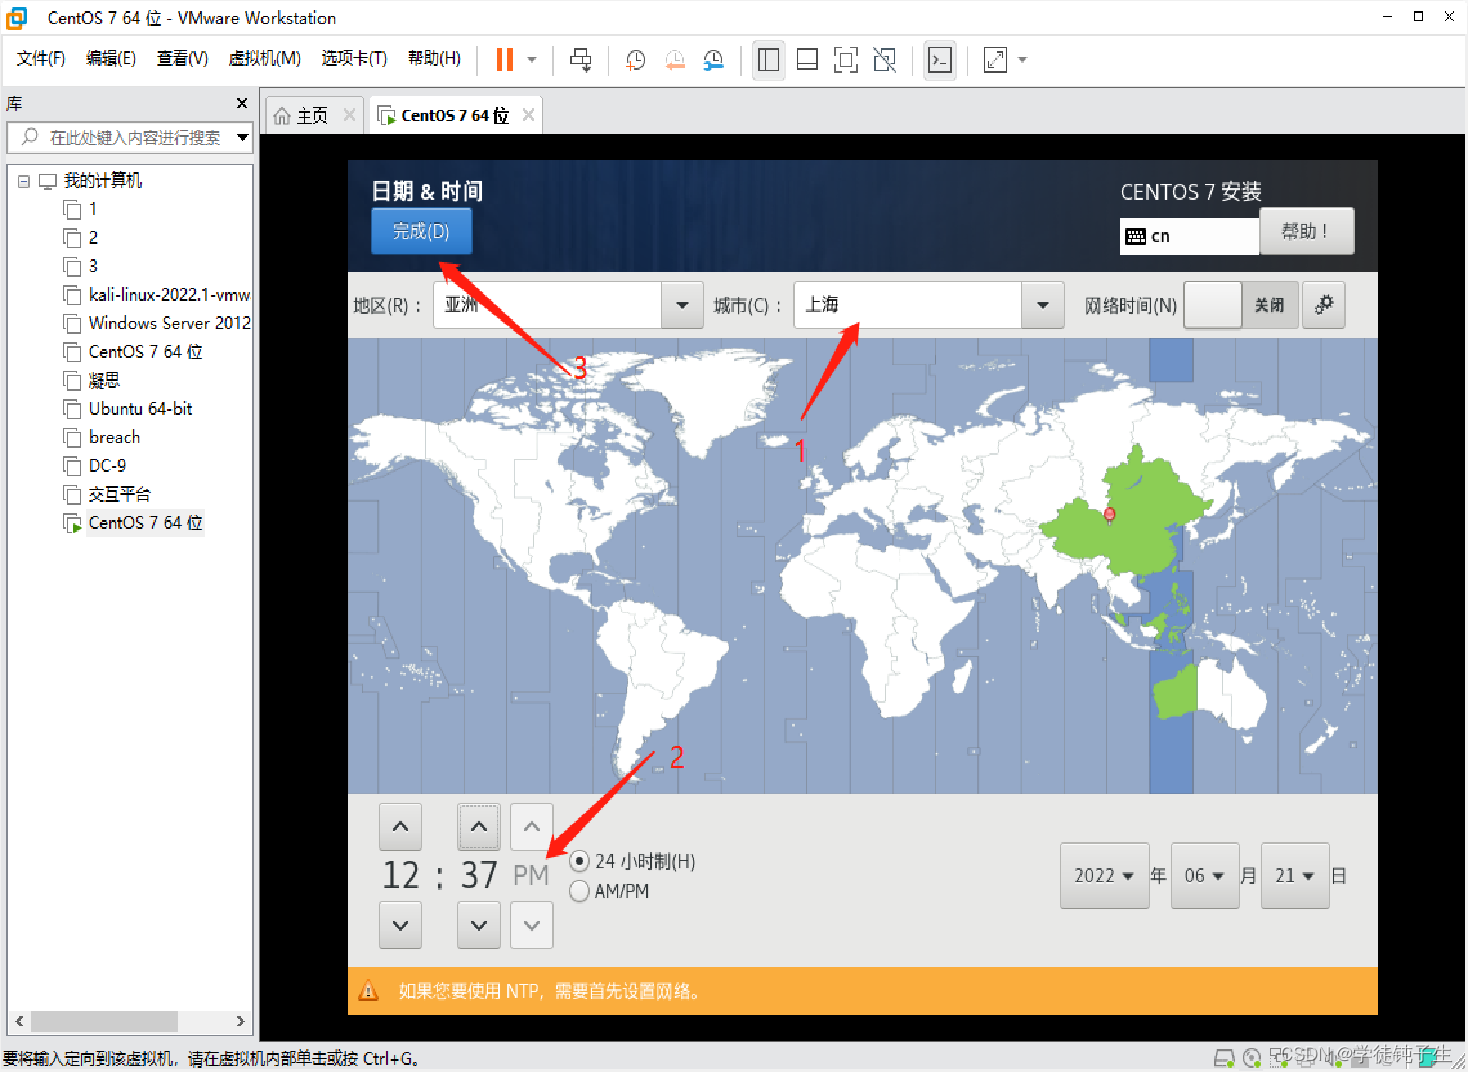Close the 主页 tab
Viewport: 1468px width, 1073px height.
(x=349, y=115)
